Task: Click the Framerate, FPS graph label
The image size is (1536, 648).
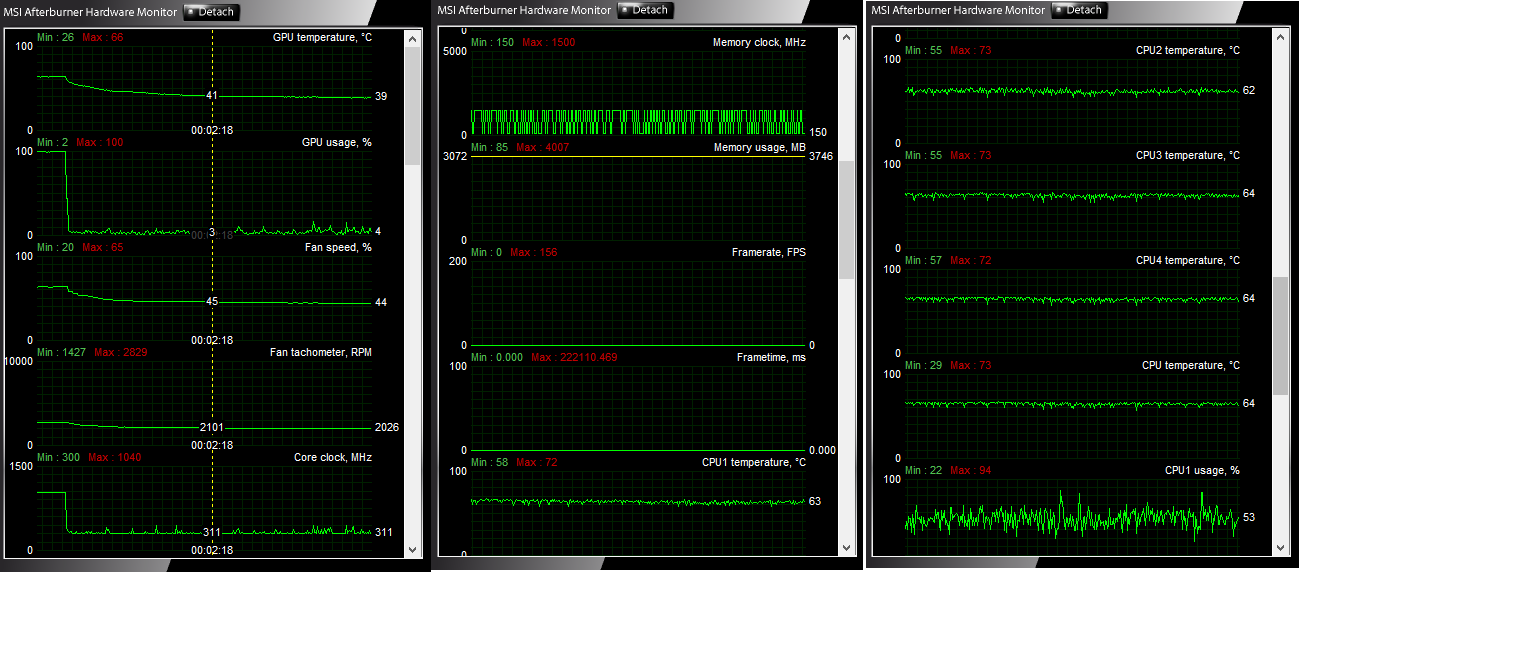Action: [768, 252]
